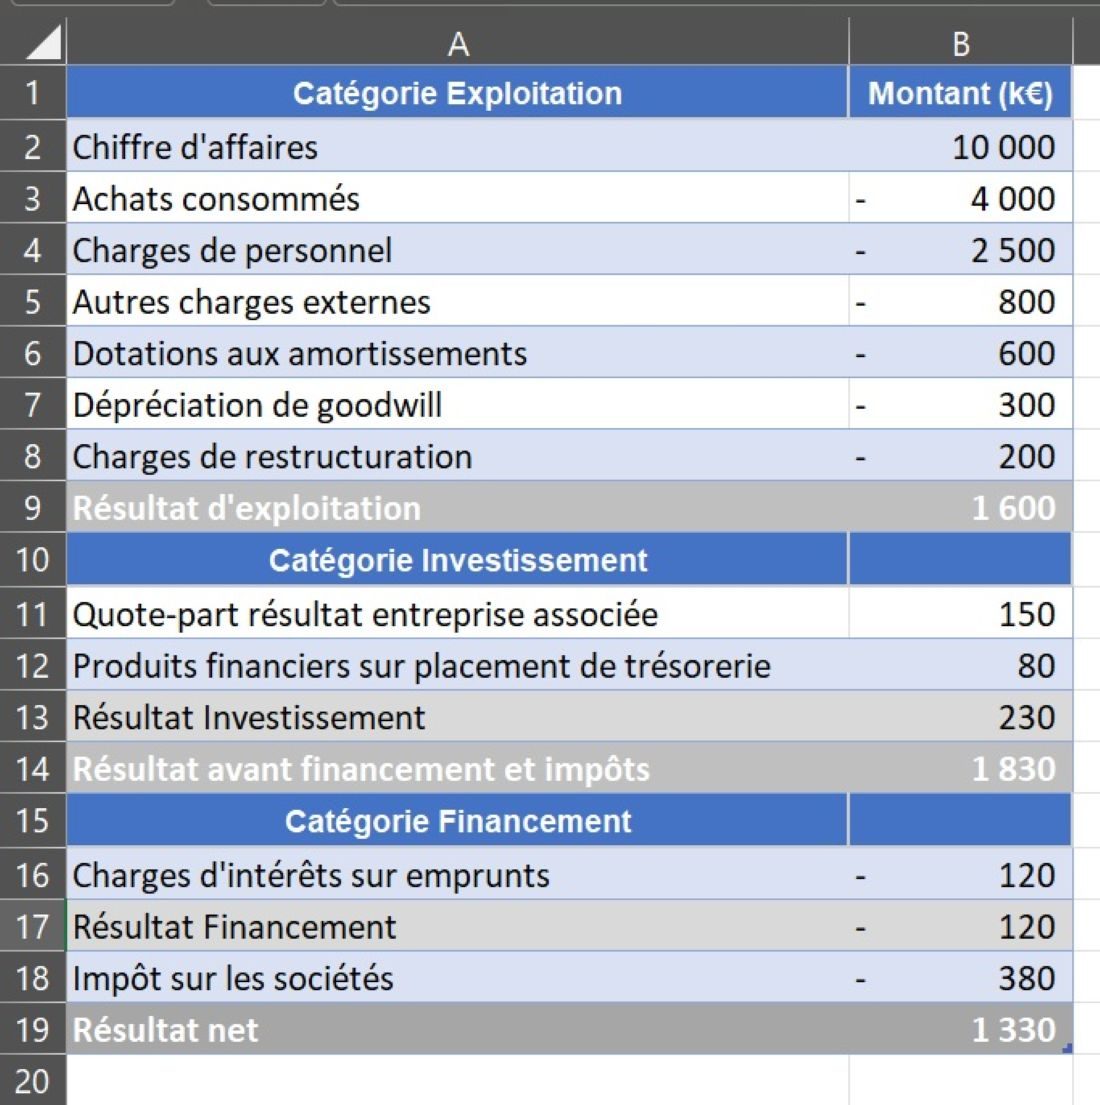Click cell 'Chiffre d'affaires'

tap(457, 147)
